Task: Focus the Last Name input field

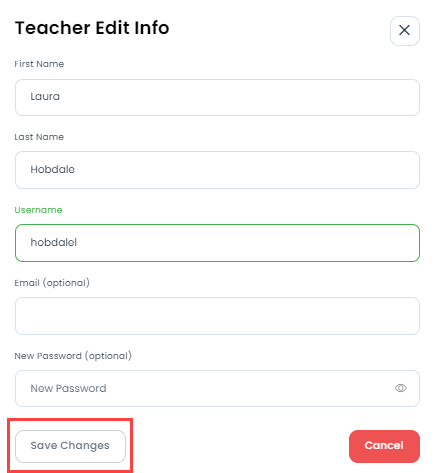Action: 217,170
